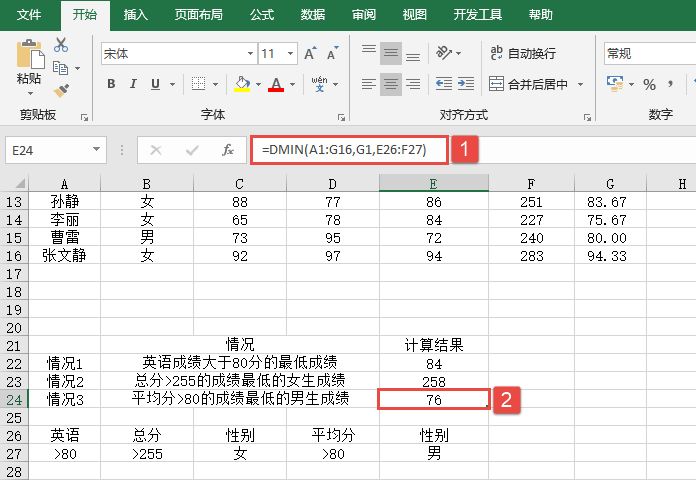Click the formula bar containing DMIN formula
Viewport: 696px width, 480px height.
coord(350,150)
